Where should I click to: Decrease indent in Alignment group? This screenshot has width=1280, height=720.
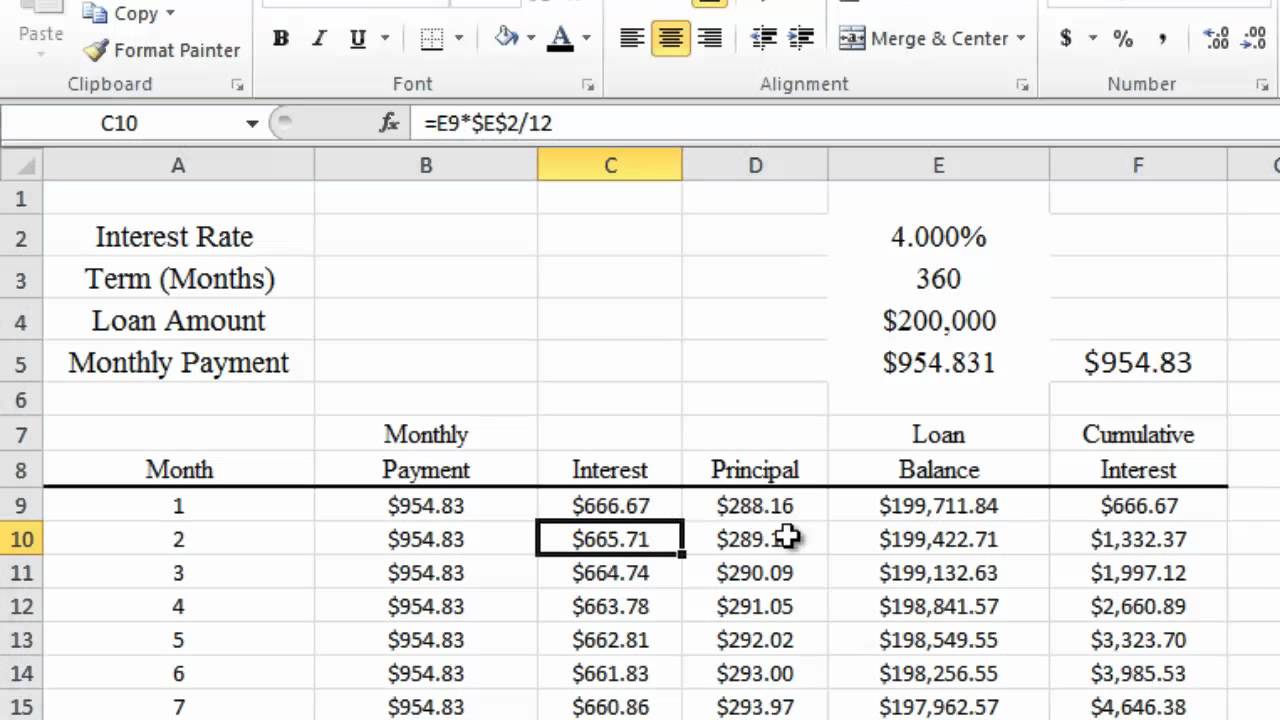tap(764, 39)
